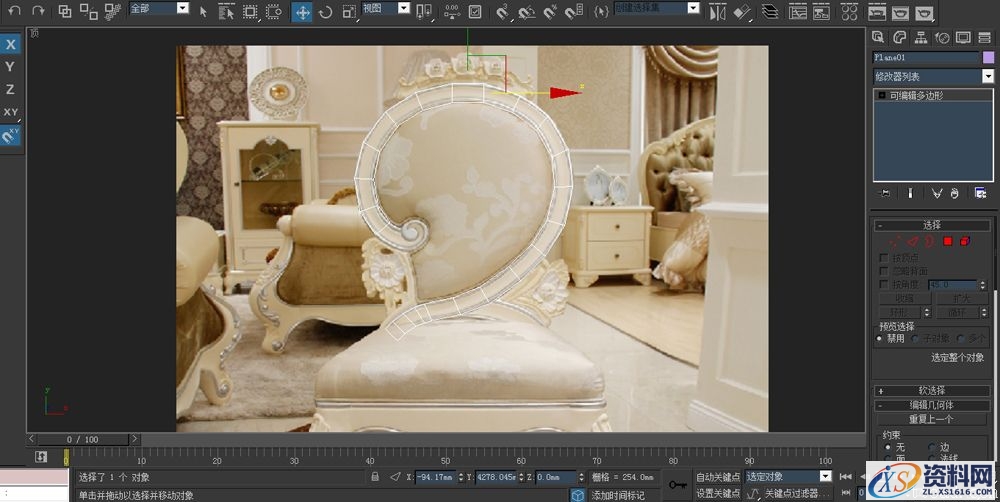The height and width of the screenshot is (502, 1000).
Task: Toggle the selection lock padlock icon
Action: tap(374, 476)
